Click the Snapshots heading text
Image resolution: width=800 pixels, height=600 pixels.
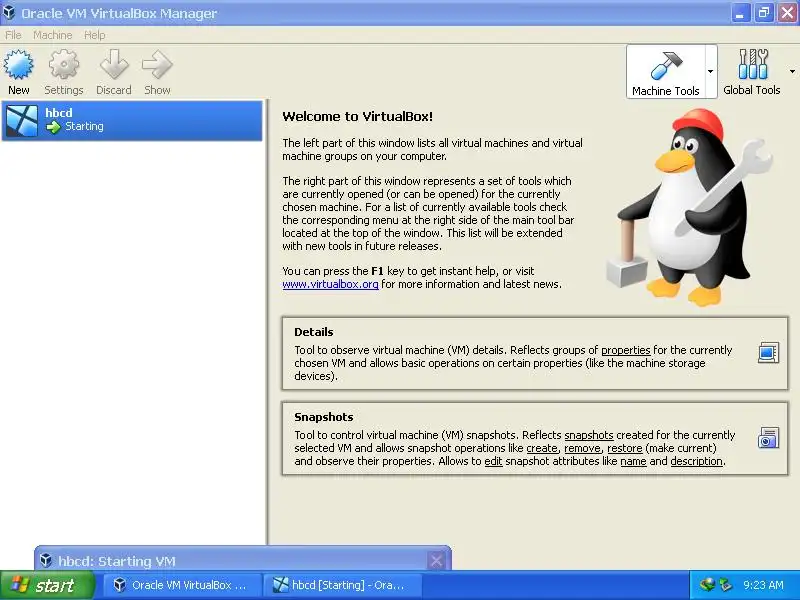[324, 417]
